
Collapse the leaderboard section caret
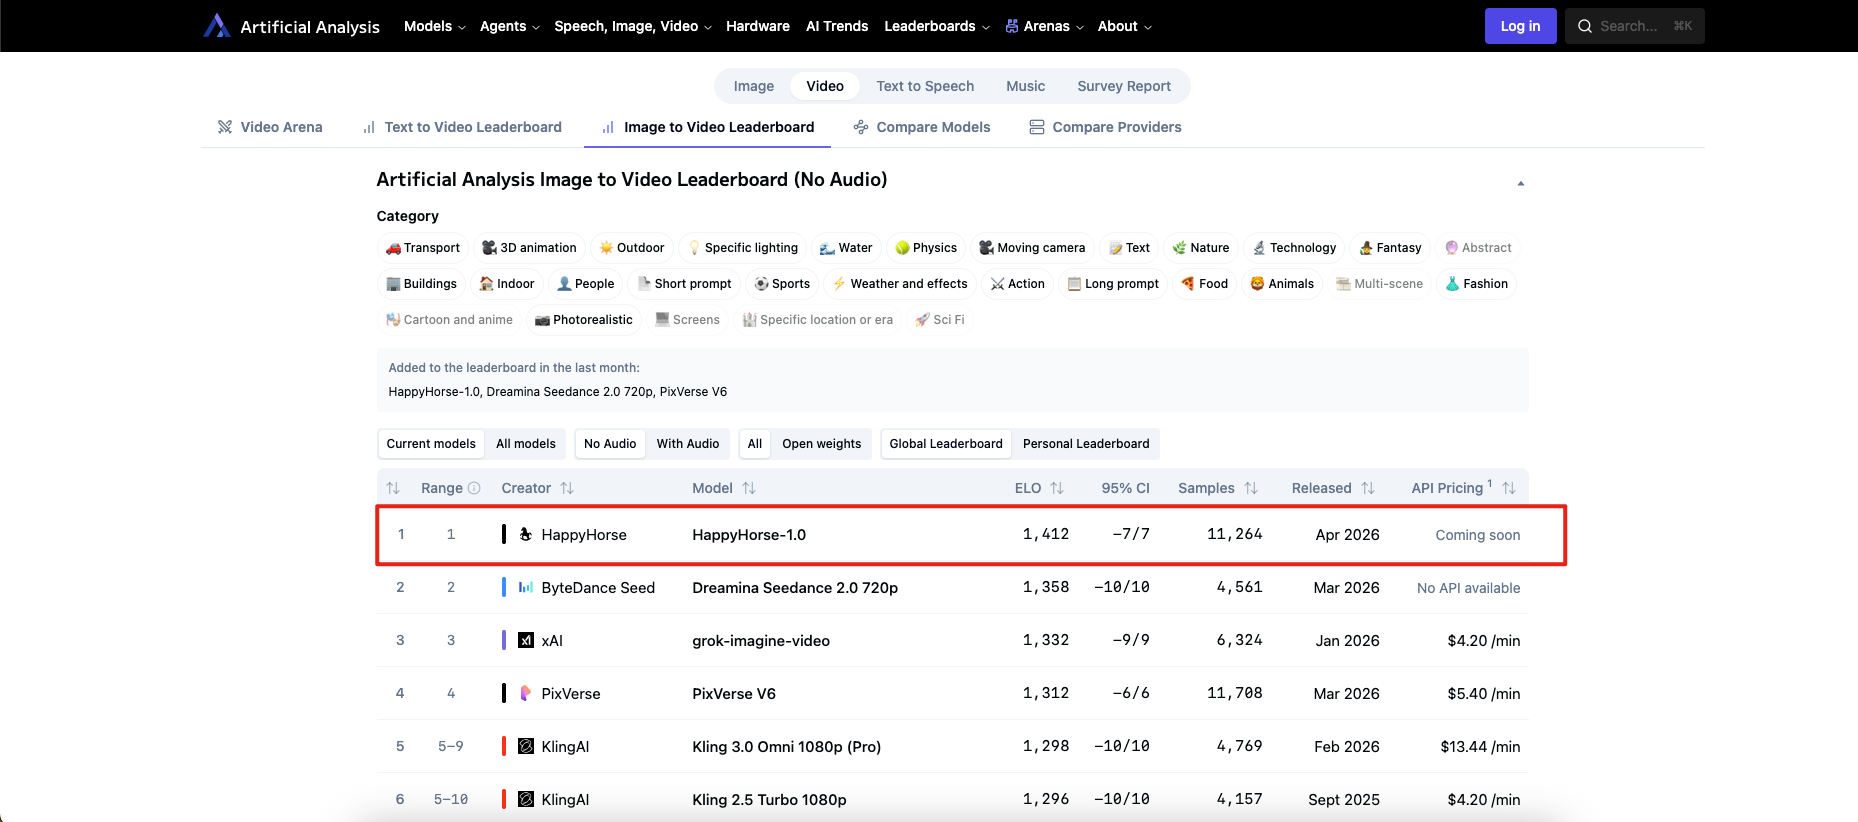[1520, 183]
